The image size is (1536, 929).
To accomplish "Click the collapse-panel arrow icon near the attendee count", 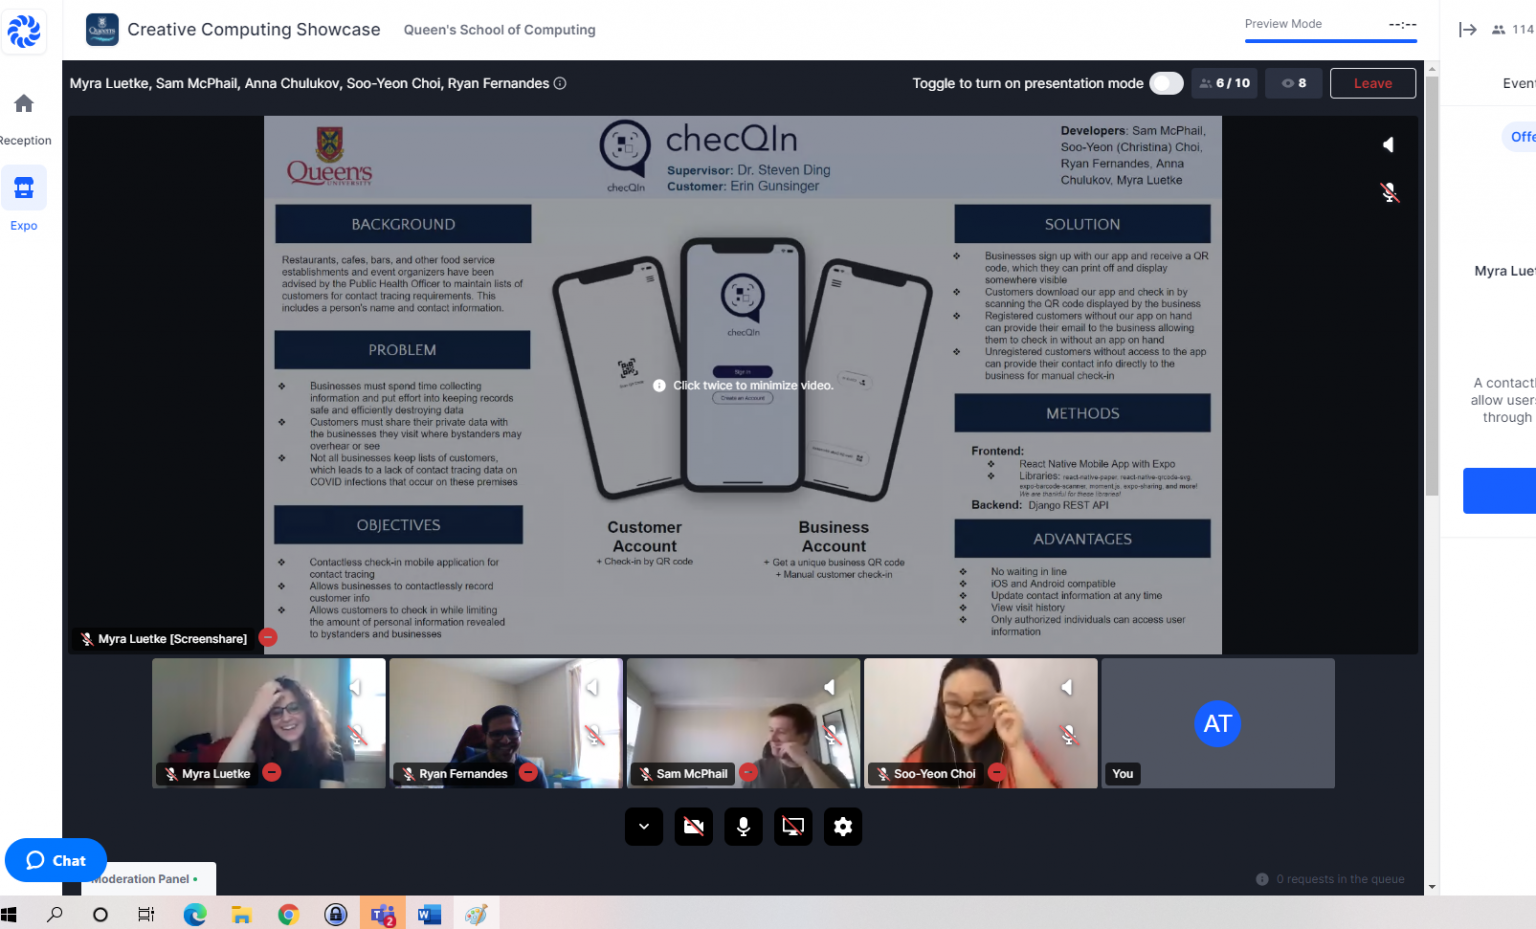I will [x=1468, y=29].
